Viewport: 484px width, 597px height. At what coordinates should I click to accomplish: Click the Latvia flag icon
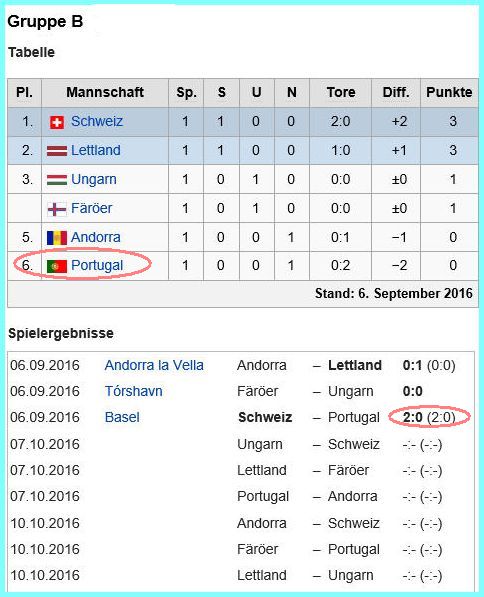pyautogui.click(x=57, y=151)
